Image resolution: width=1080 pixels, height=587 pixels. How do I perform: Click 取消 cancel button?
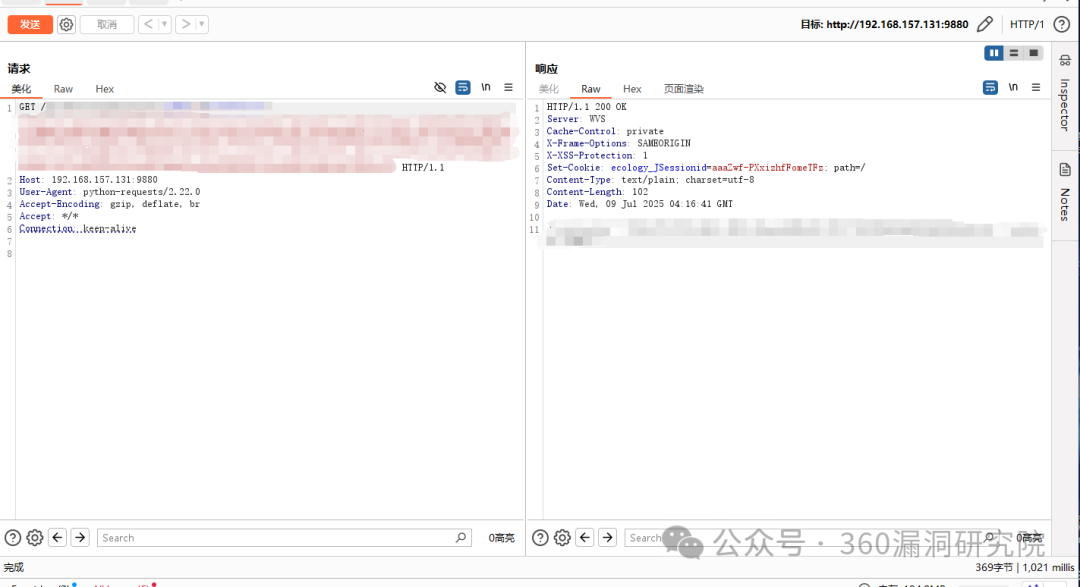pyautogui.click(x=107, y=24)
